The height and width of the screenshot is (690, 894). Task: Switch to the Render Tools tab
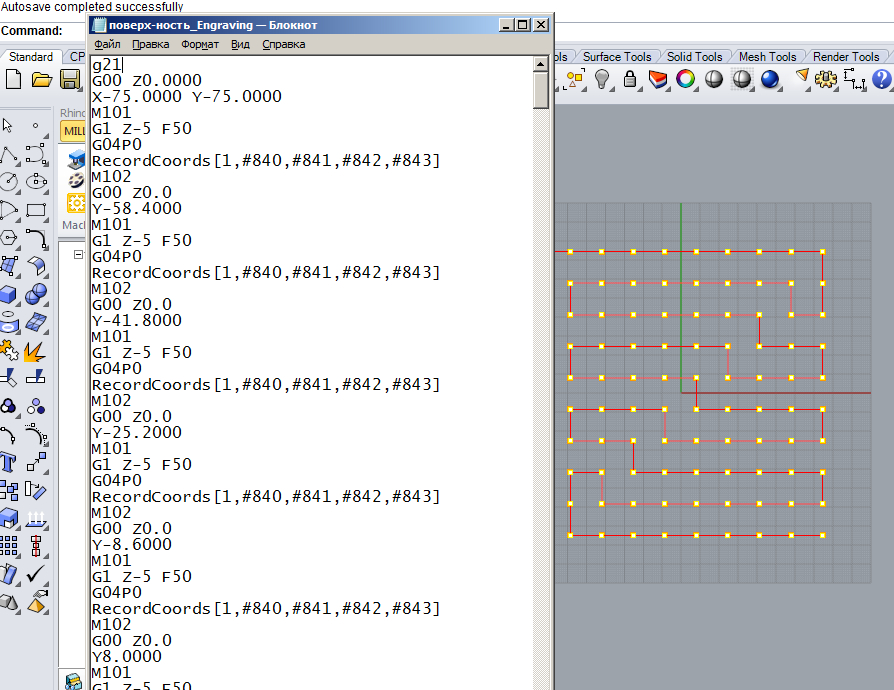click(x=846, y=57)
